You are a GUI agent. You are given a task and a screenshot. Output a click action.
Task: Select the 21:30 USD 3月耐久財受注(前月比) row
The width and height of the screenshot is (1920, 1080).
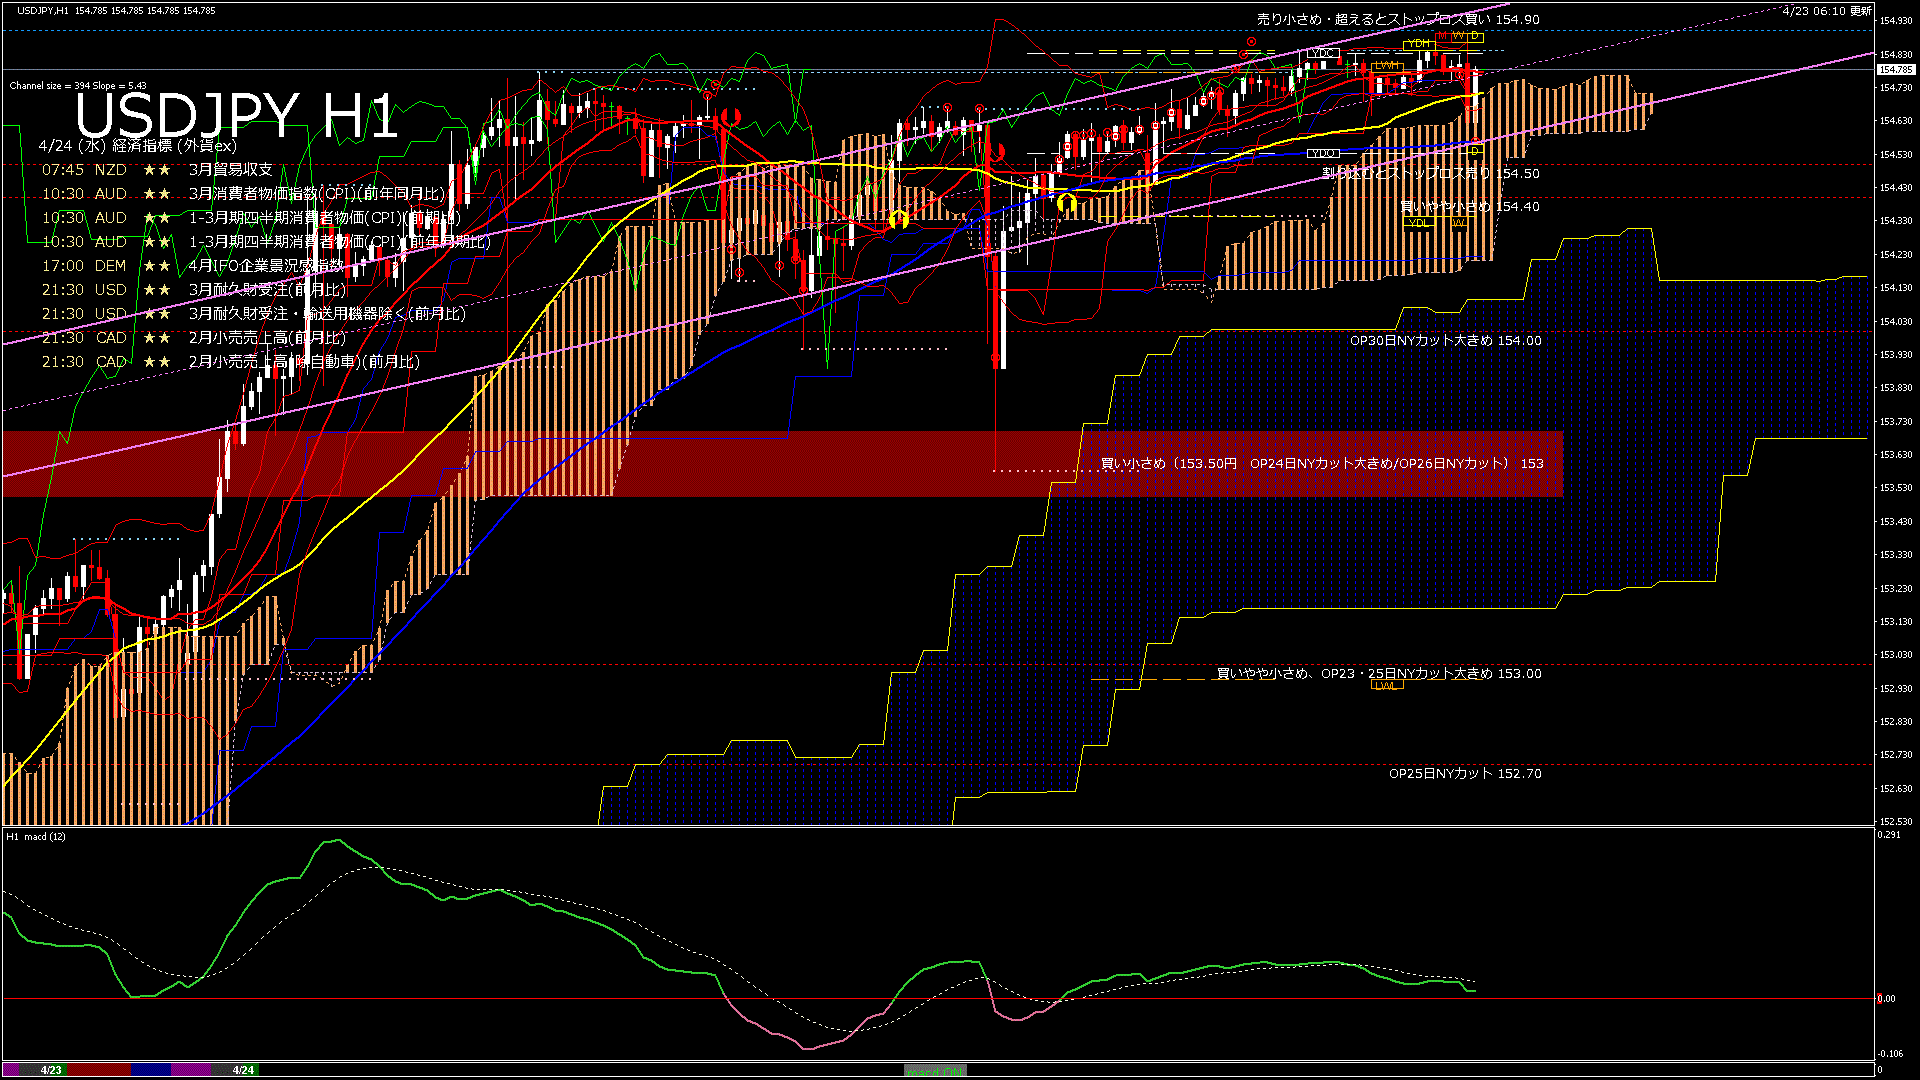193,290
